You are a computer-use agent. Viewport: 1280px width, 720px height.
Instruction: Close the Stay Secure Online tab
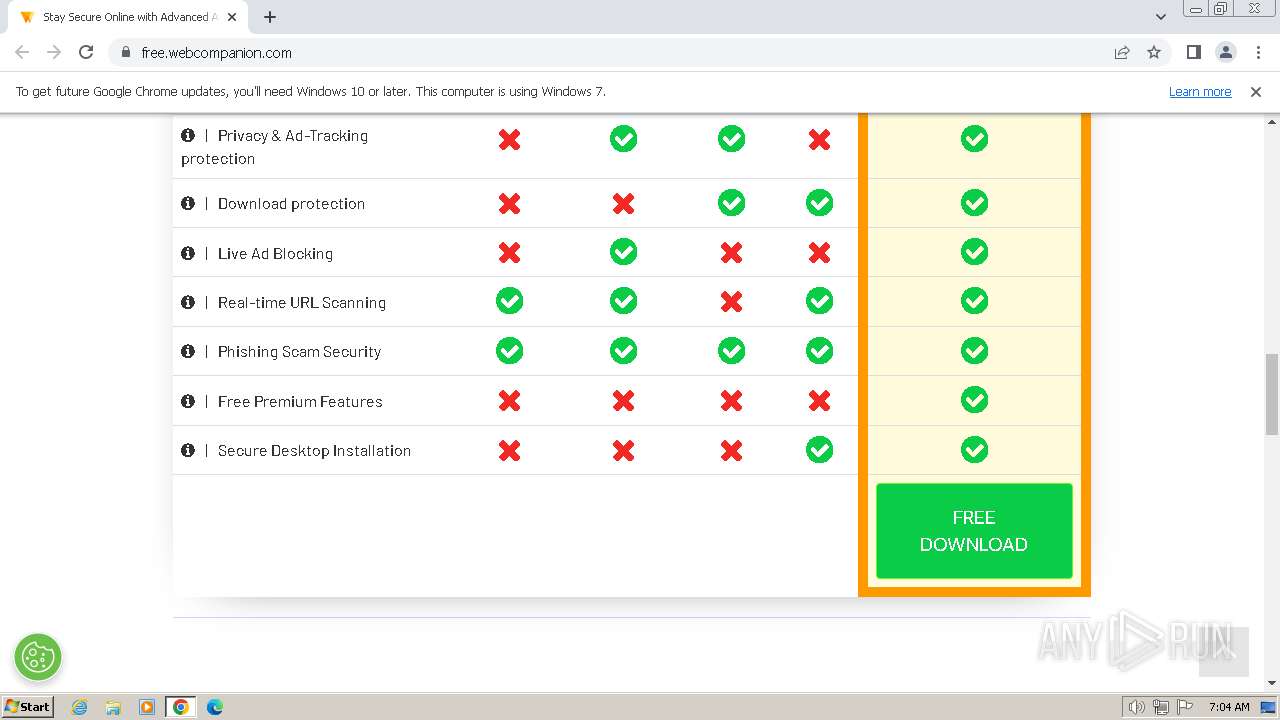coord(232,17)
